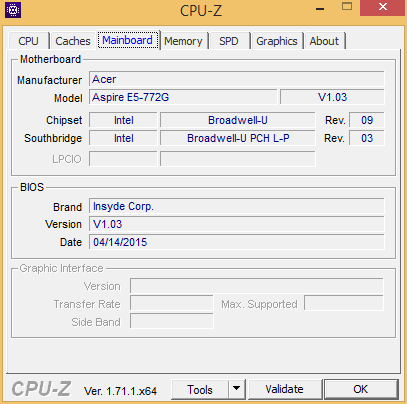This screenshot has height=404, width=407.
Task: Go to the Graphics tab
Action: click(x=277, y=41)
